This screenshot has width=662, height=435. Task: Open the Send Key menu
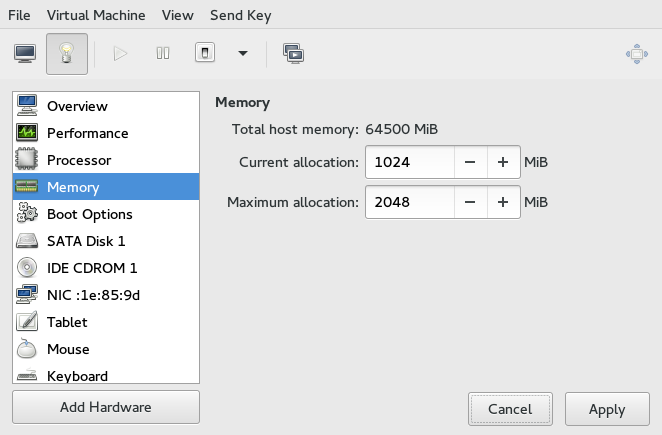(x=240, y=15)
